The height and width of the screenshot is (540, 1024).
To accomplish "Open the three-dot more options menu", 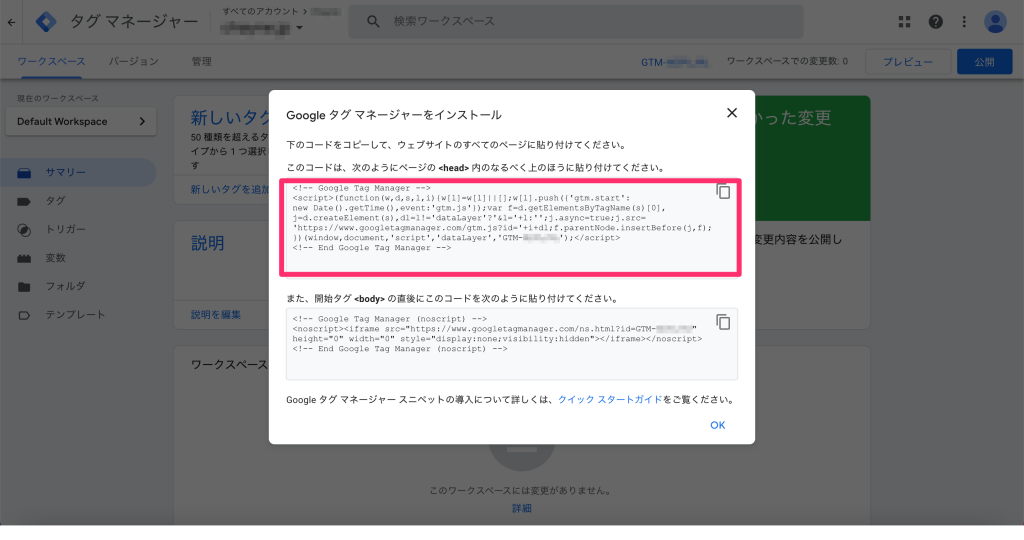I will click(x=964, y=22).
